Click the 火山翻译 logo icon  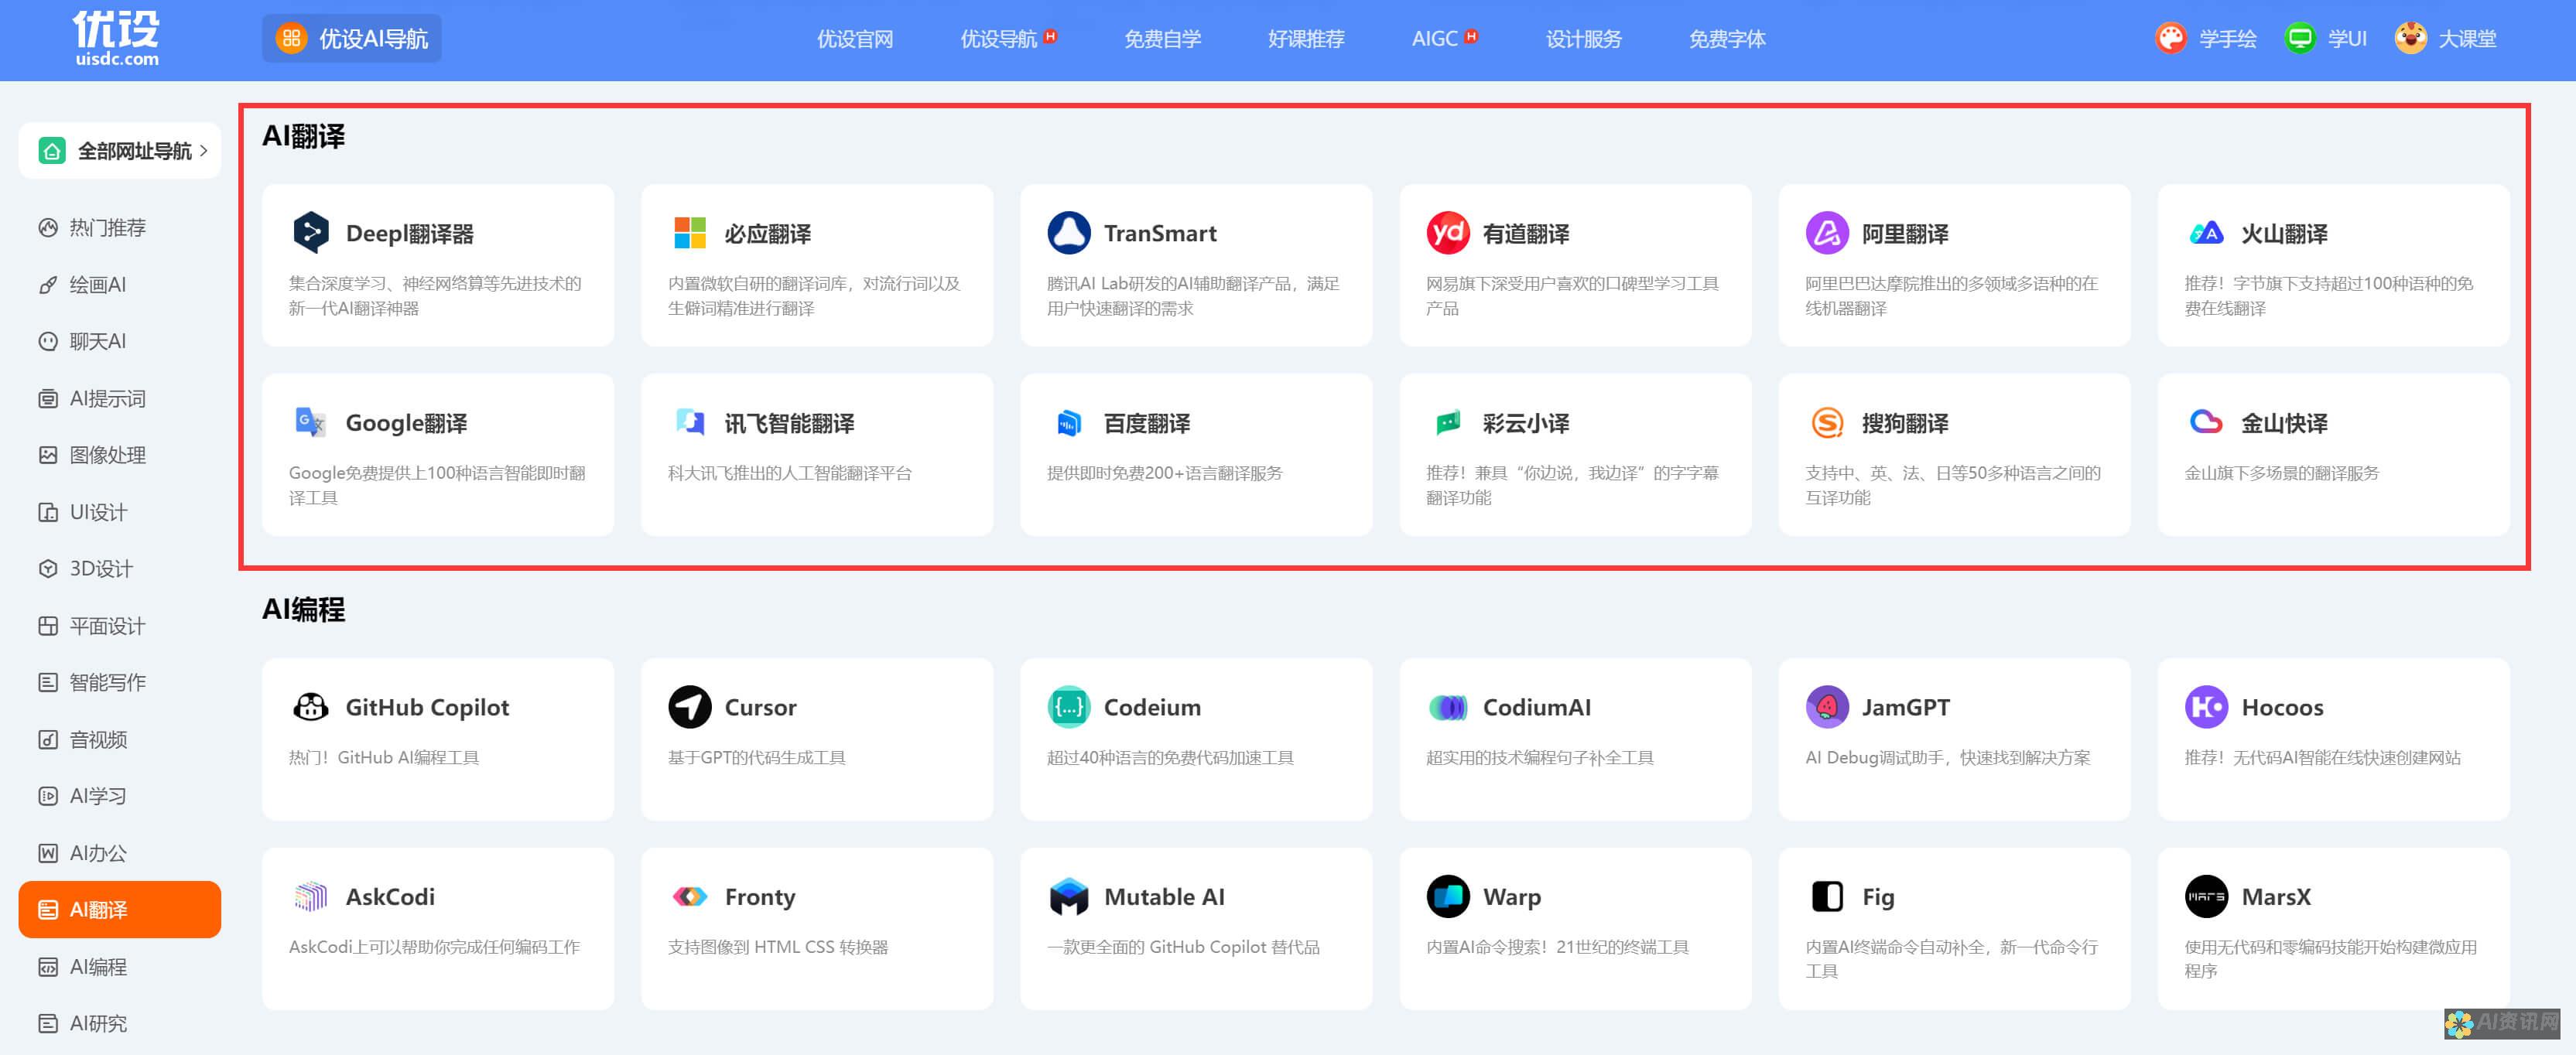click(x=2205, y=232)
